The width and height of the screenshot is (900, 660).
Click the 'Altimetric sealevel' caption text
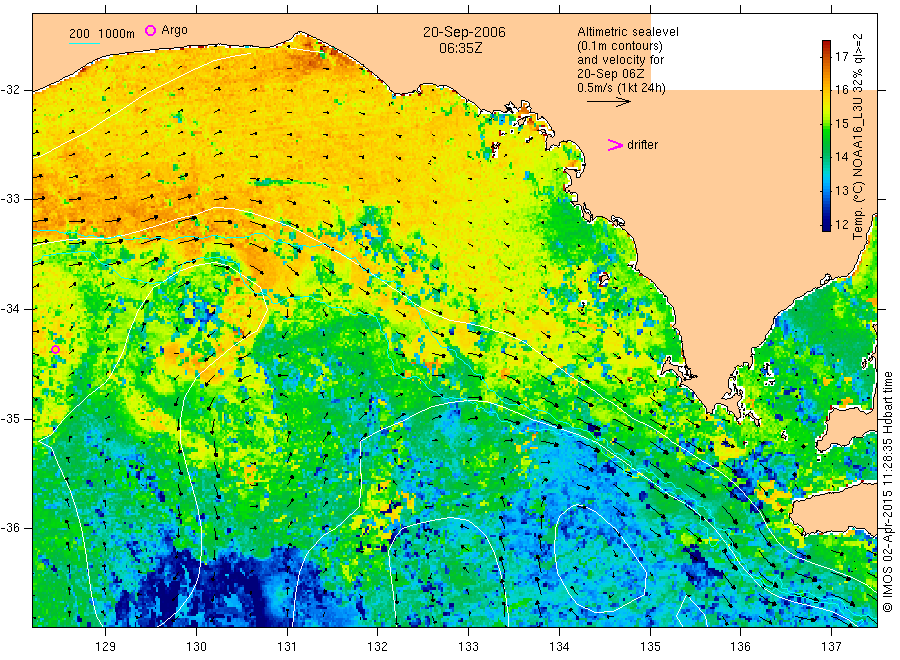[x=628, y=32]
